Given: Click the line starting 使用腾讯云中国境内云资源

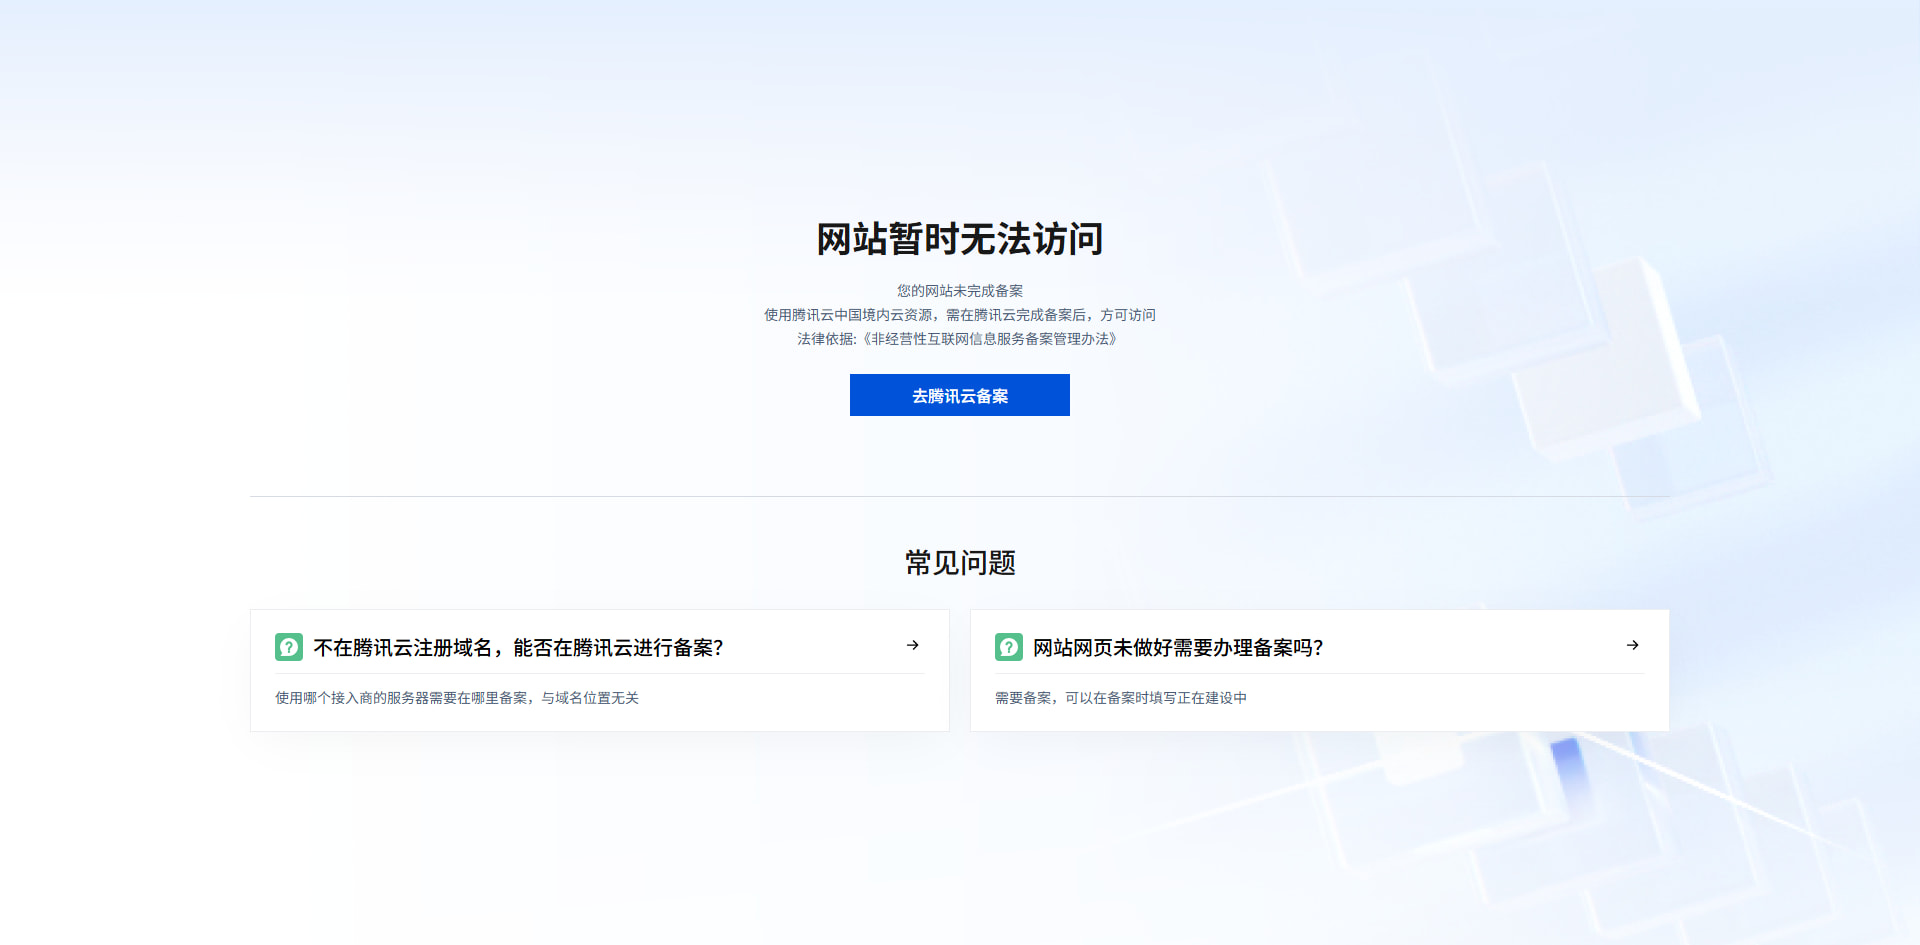Looking at the screenshot, I should [x=960, y=315].
